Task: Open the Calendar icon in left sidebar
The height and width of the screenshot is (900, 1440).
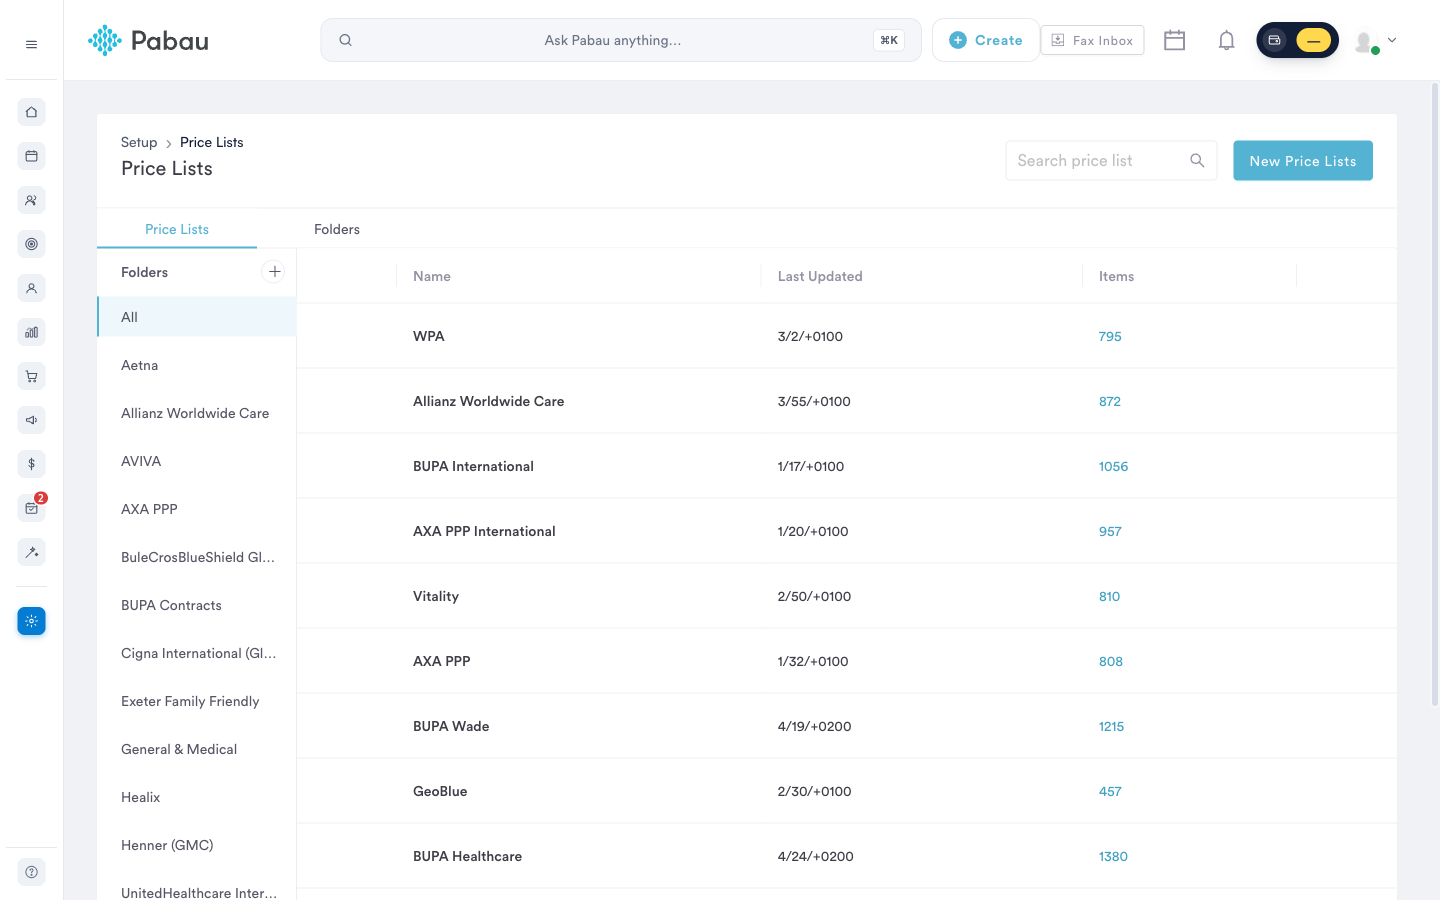Action: 31,156
